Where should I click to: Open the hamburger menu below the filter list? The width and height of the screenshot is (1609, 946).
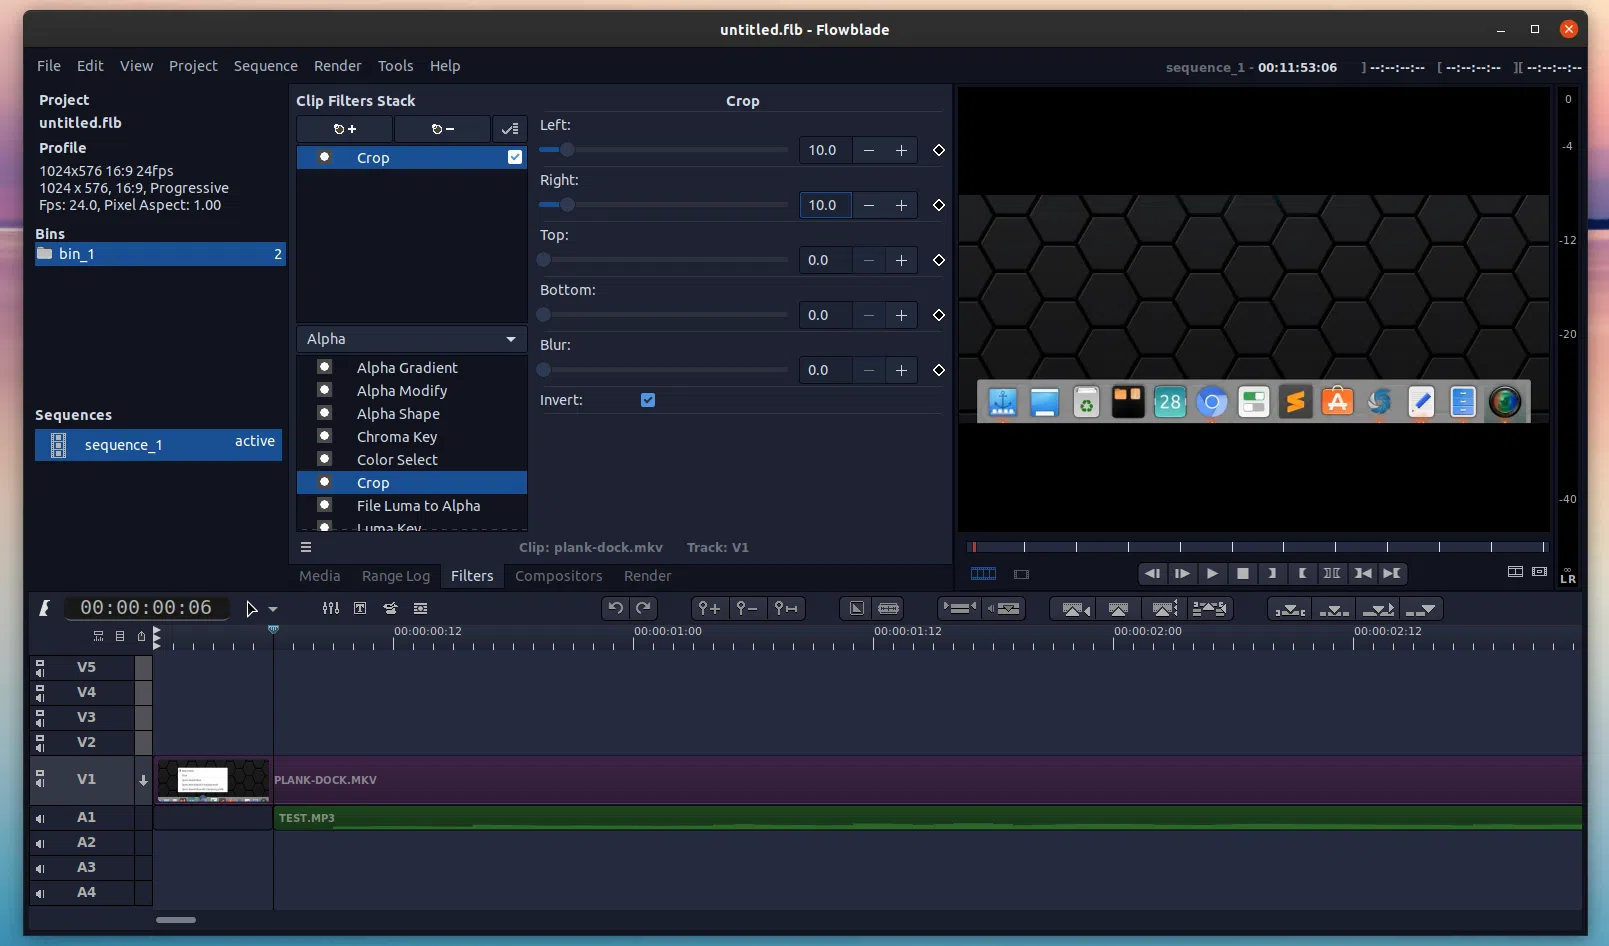[x=306, y=547]
